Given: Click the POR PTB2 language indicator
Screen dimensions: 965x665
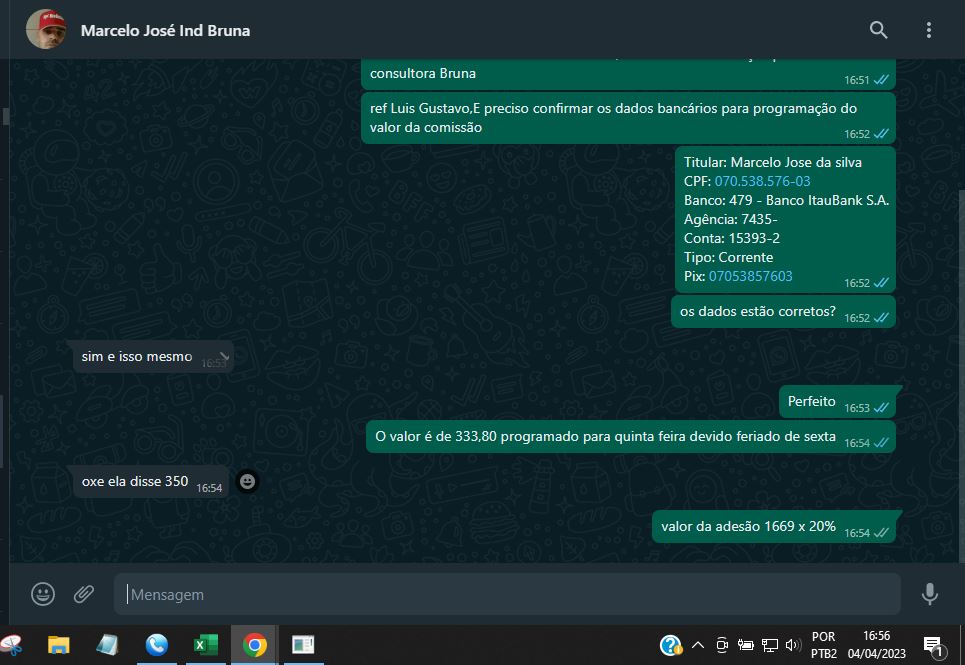Looking at the screenshot, I should [x=823, y=645].
